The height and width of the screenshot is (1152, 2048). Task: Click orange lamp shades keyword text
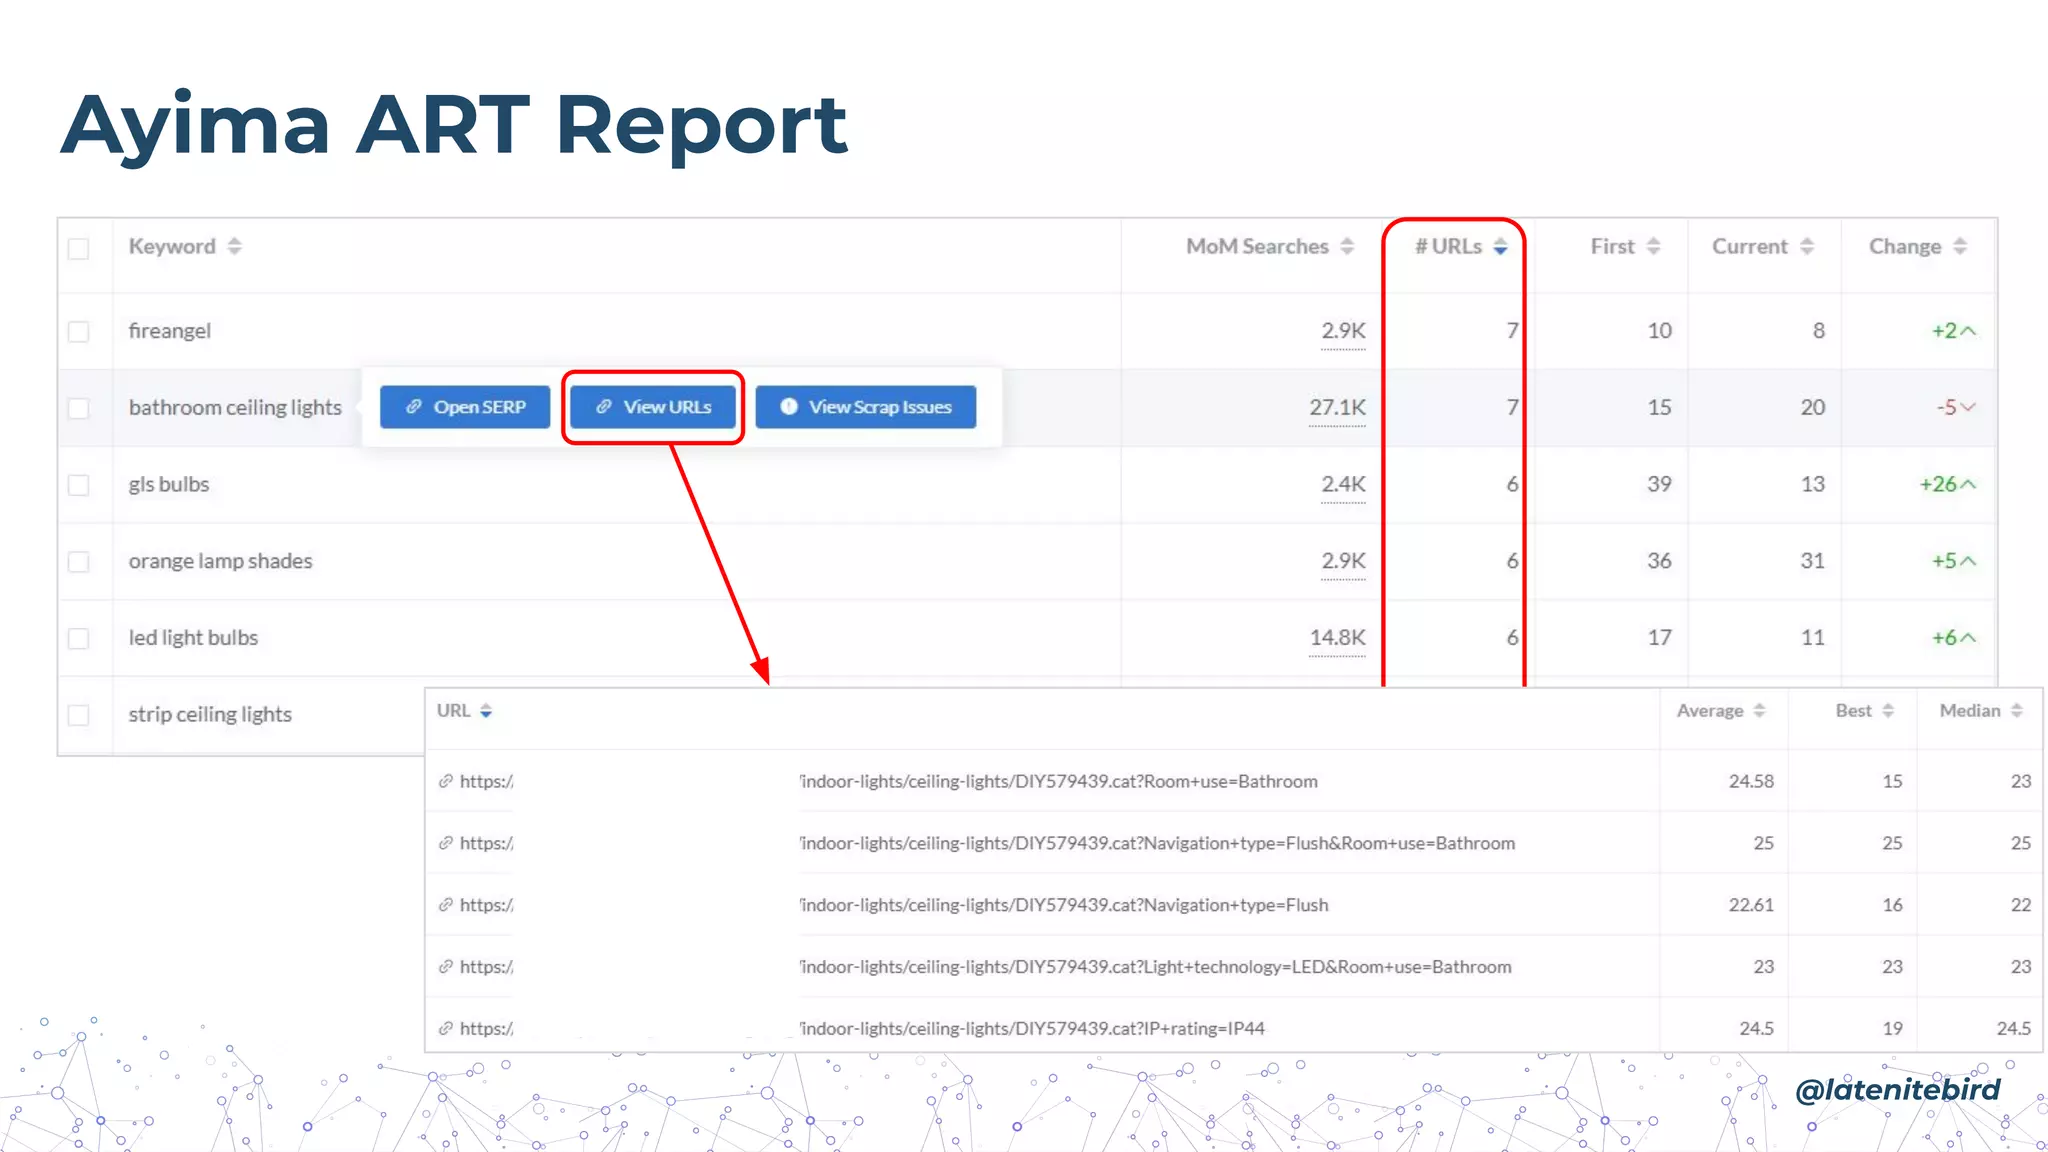click(220, 561)
